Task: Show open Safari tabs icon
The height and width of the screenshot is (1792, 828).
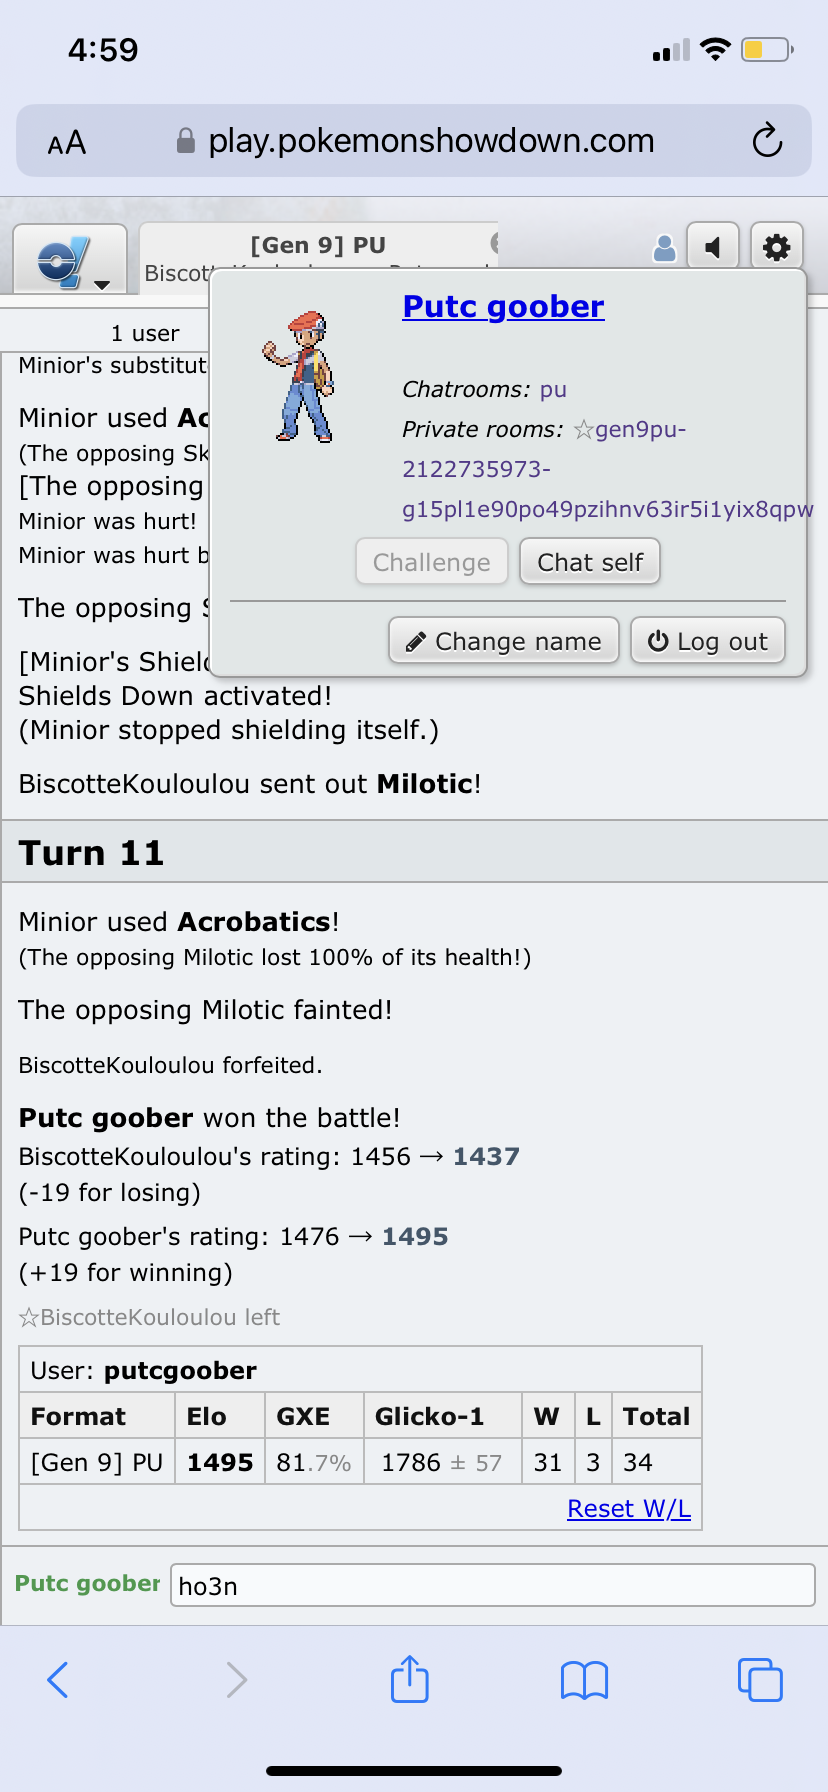Action: 760,1680
